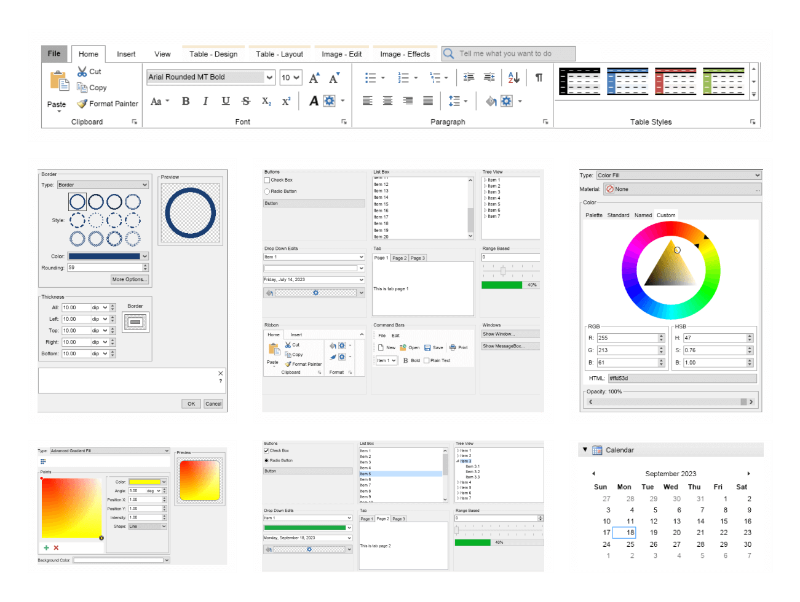
Task: Click the Show MessageBox... button
Action: coord(510,346)
